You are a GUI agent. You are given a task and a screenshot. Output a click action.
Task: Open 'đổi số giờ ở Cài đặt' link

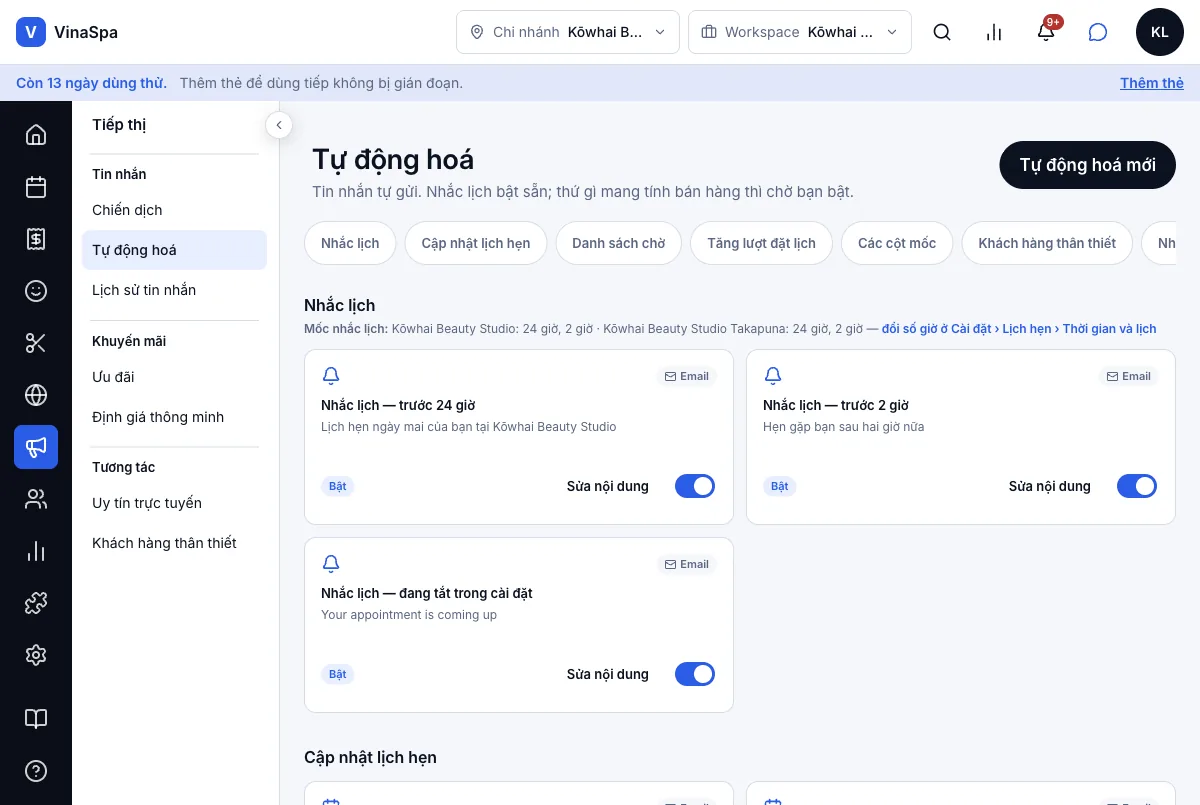click(1019, 328)
